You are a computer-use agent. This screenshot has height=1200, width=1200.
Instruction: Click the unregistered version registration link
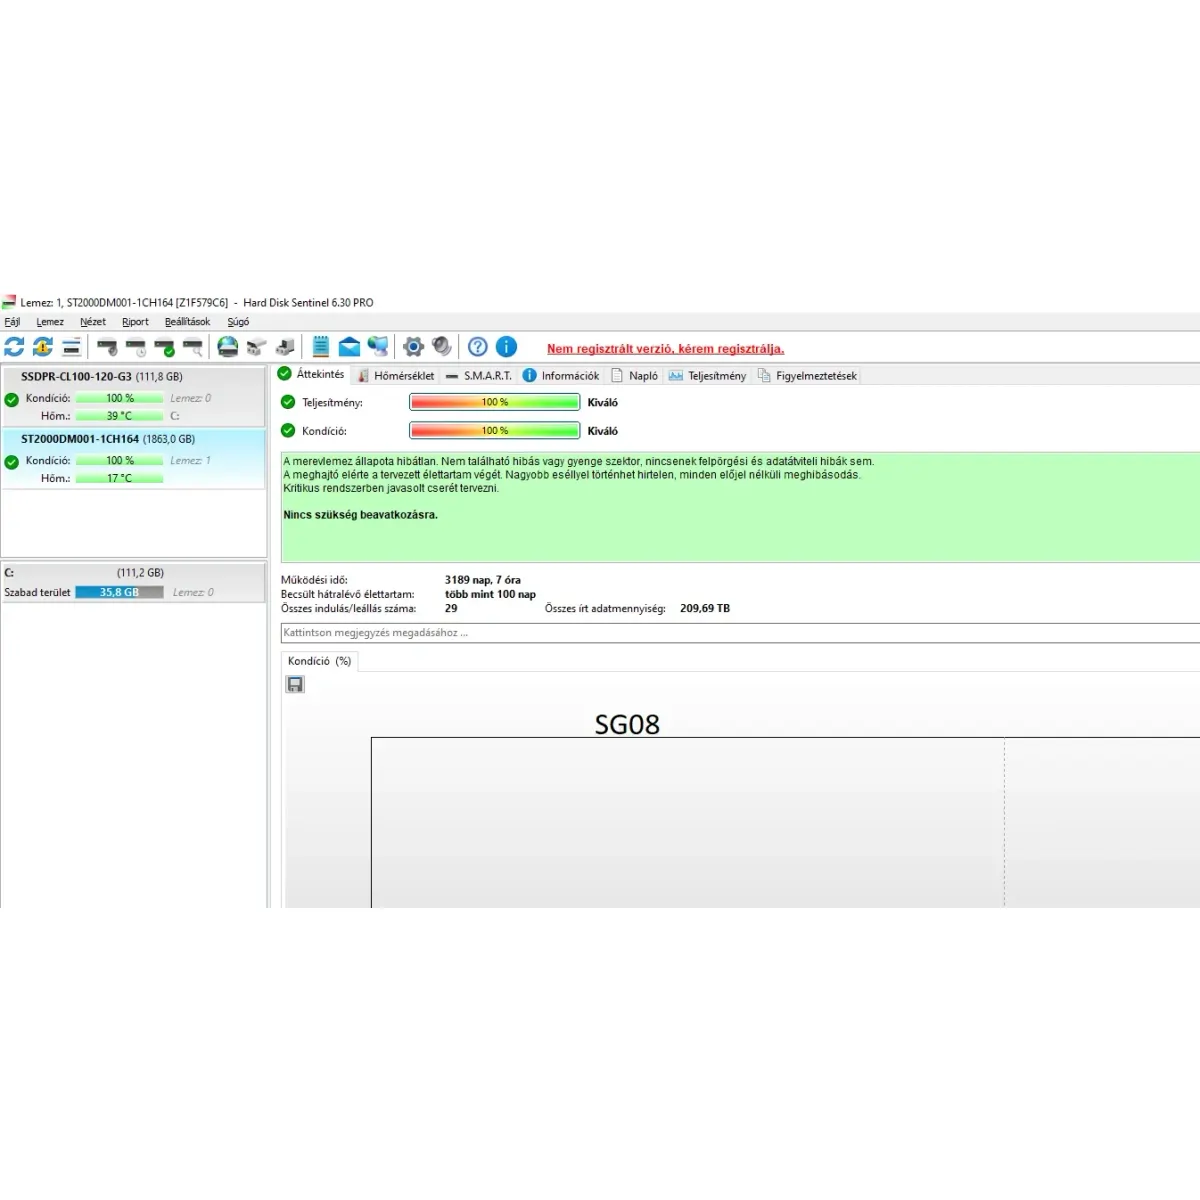665,349
